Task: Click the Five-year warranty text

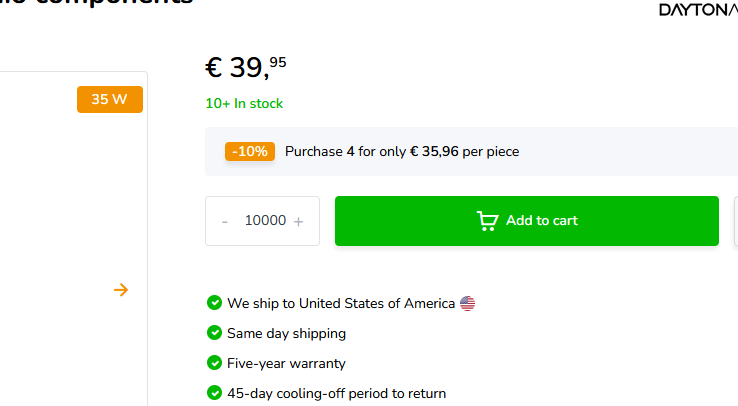Action: point(286,363)
